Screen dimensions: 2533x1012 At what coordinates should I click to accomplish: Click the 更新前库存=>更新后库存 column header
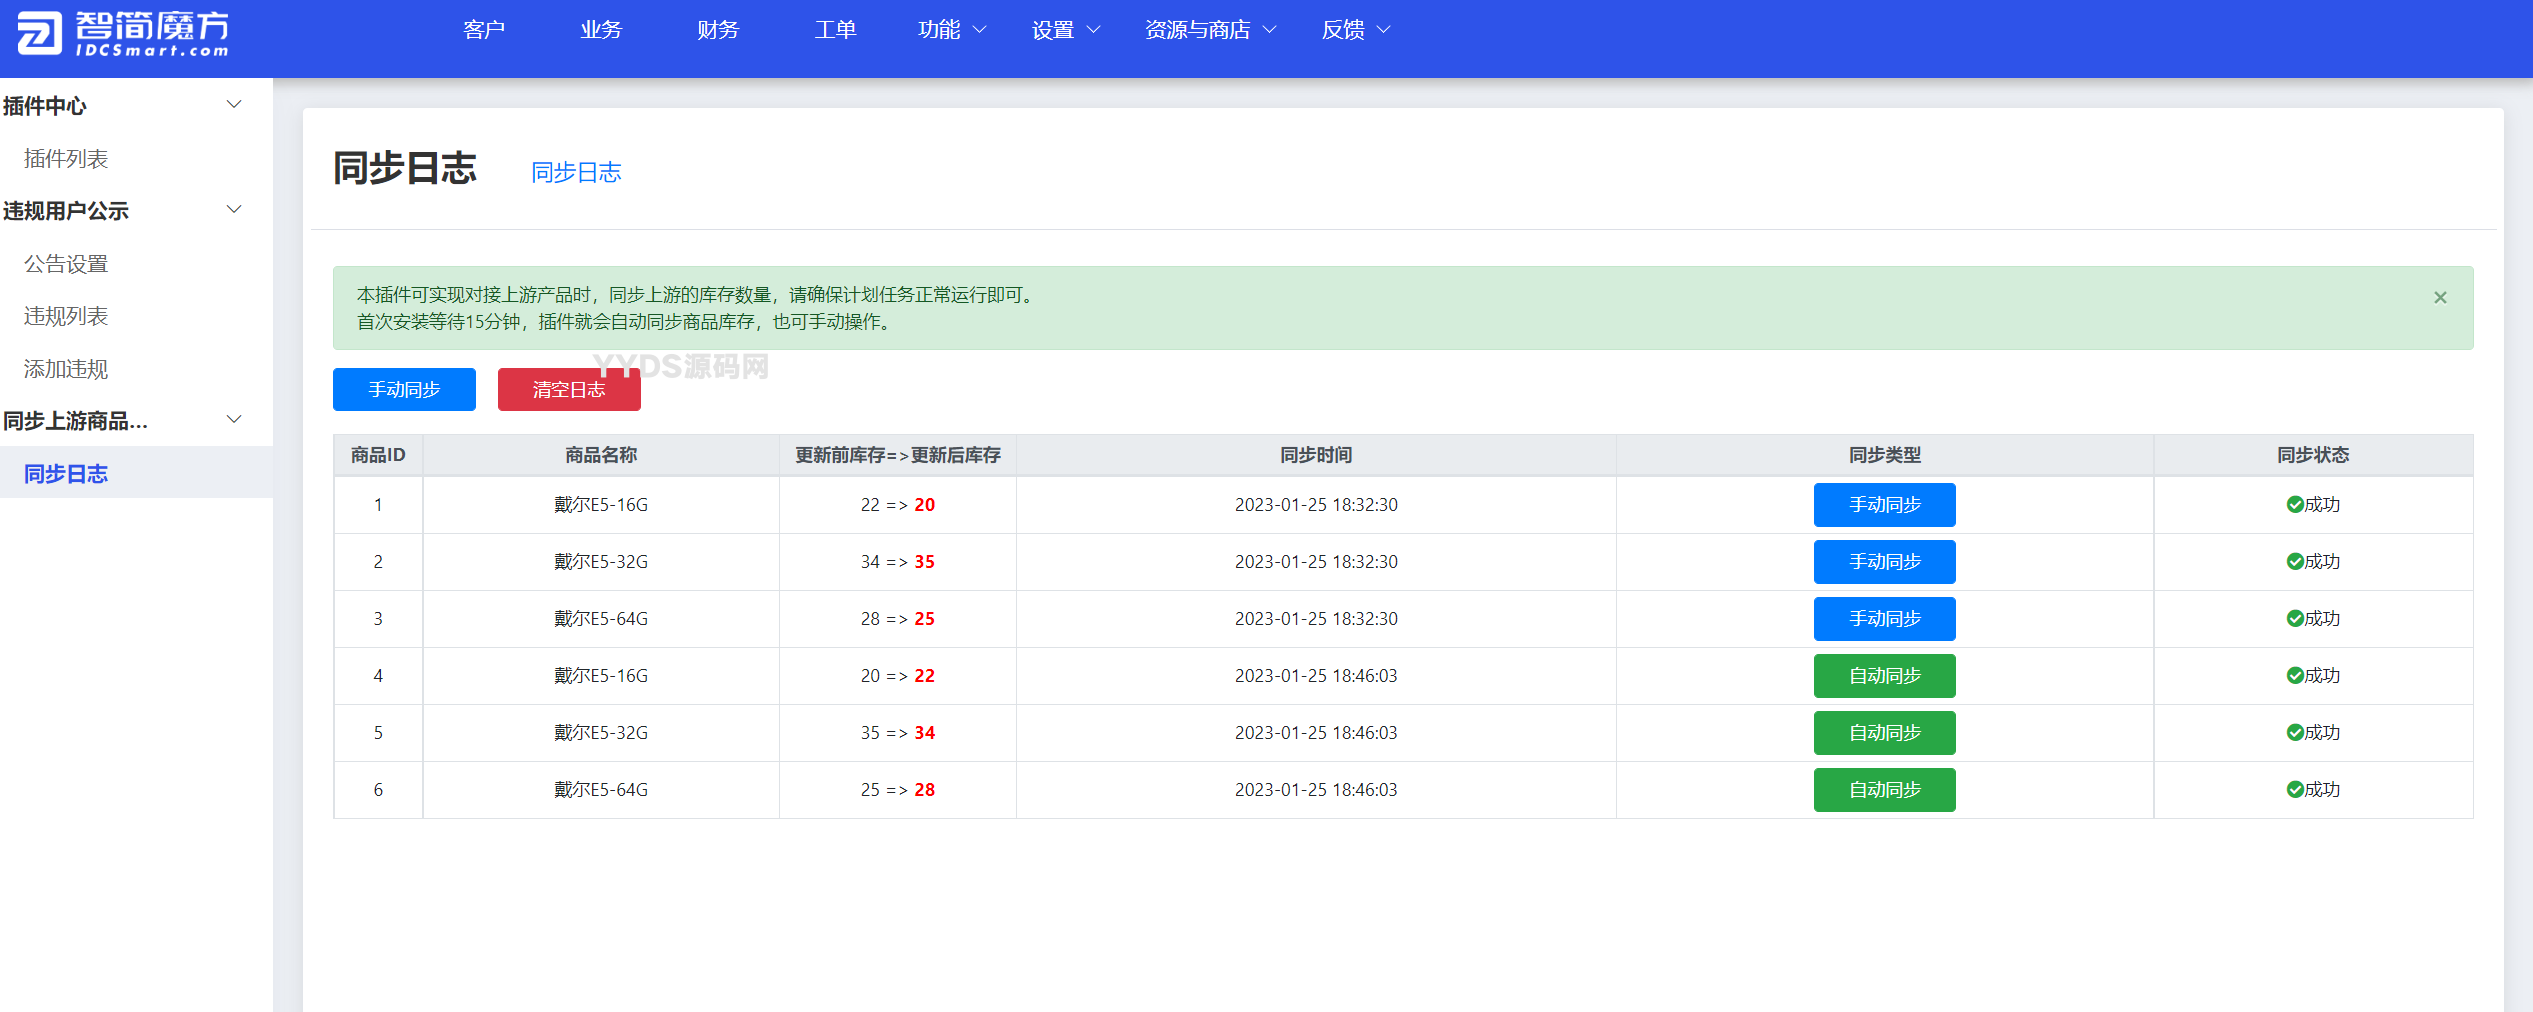pyautogui.click(x=898, y=455)
